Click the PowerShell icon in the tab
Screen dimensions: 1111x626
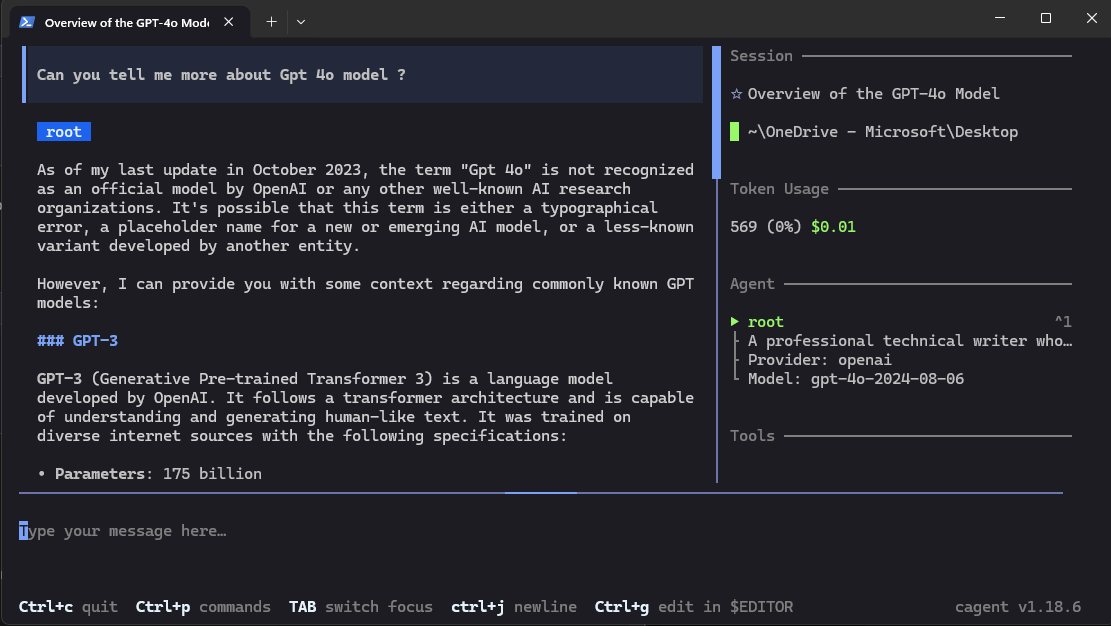click(x=27, y=22)
